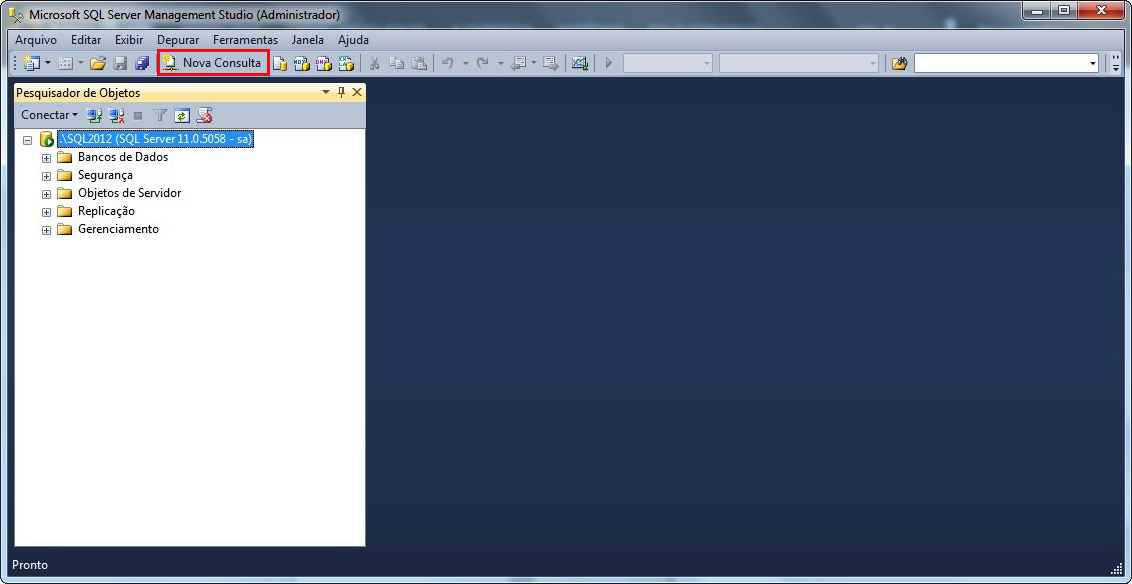Open the Ferramentas menu
The width and height of the screenshot is (1132, 584).
245,40
